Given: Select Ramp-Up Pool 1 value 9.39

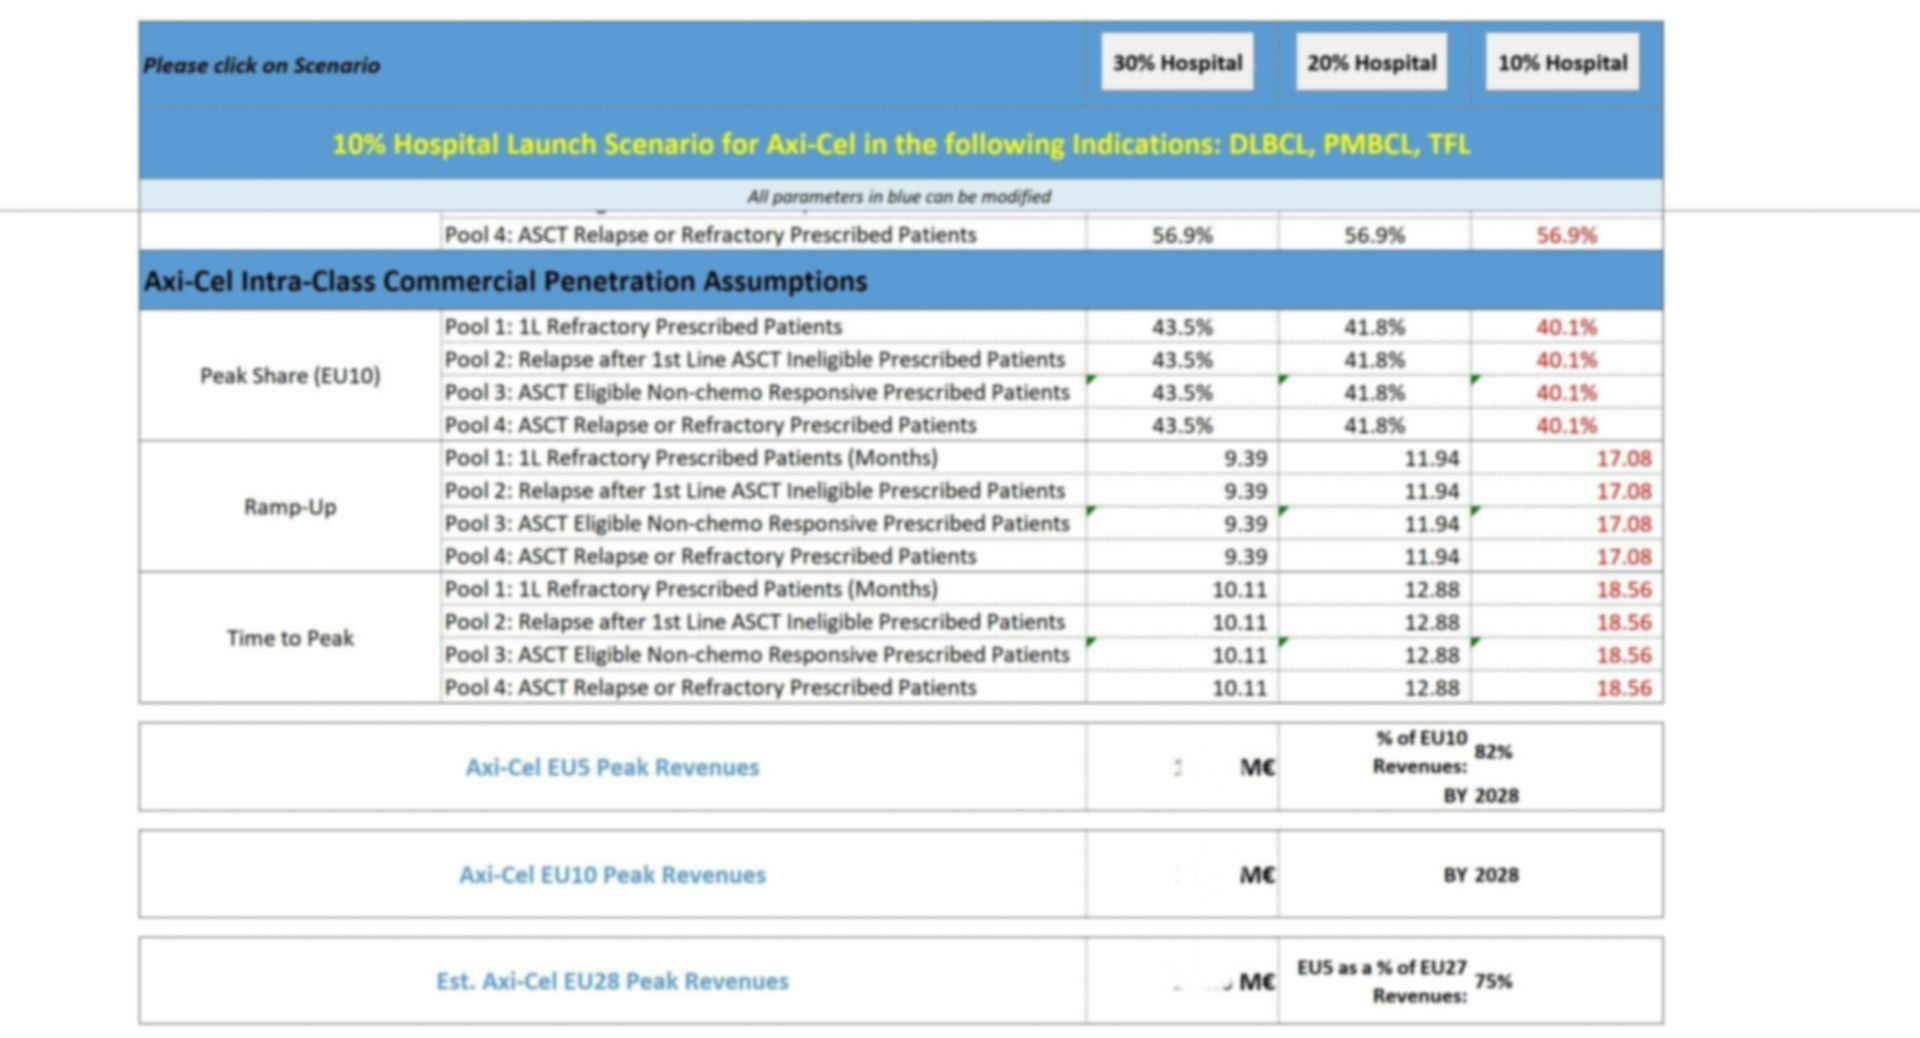Looking at the screenshot, I should [1245, 458].
